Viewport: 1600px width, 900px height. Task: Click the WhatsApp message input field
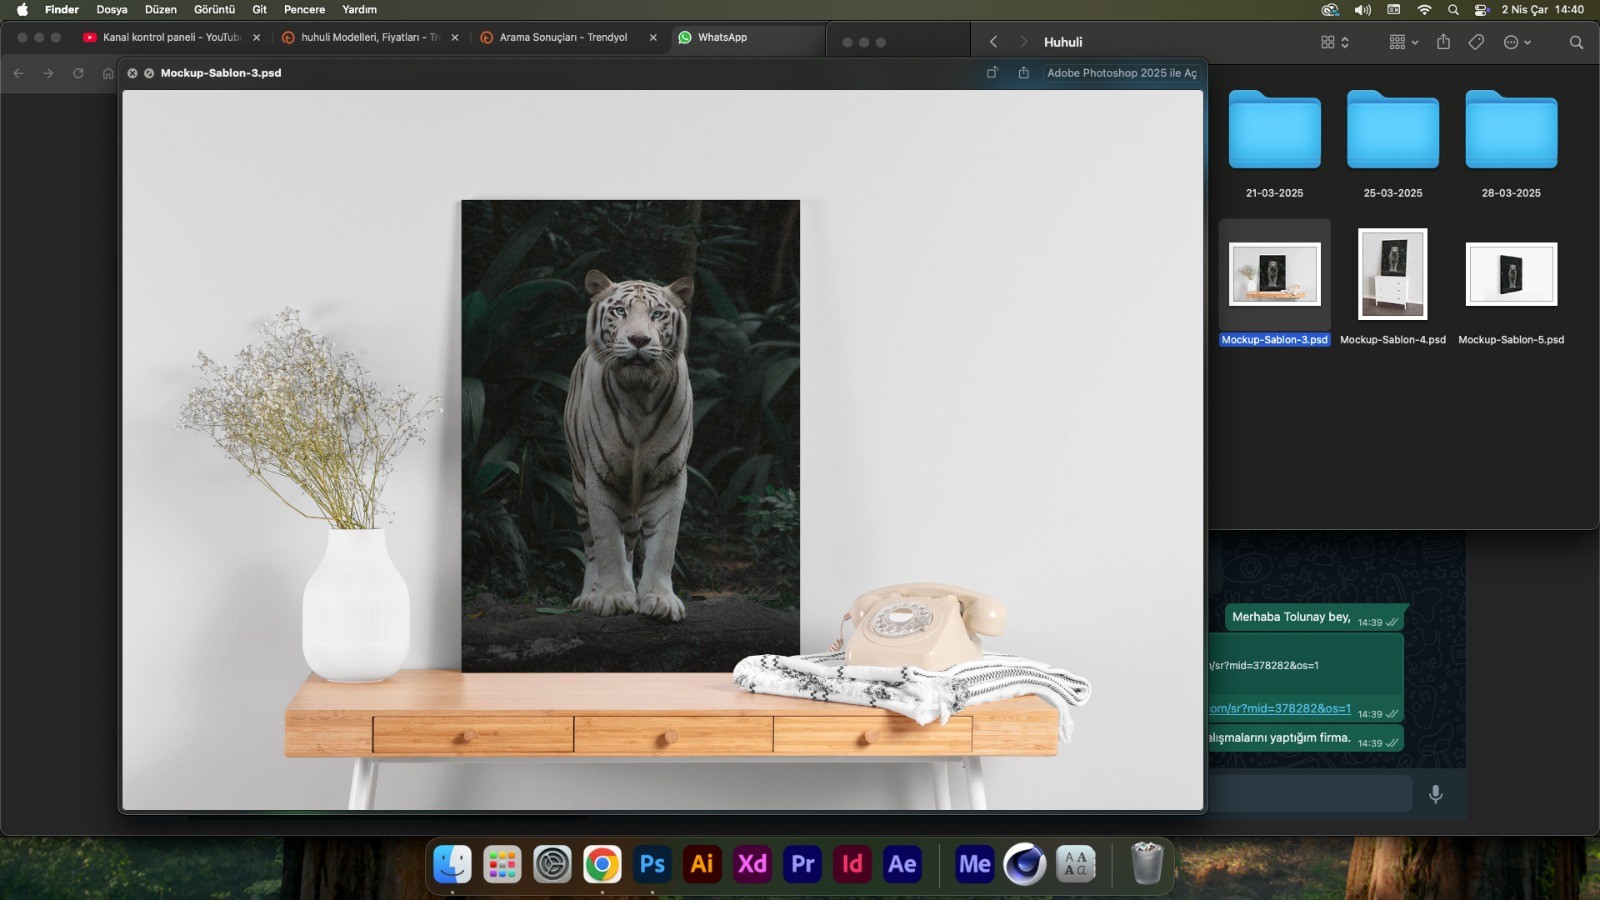pyautogui.click(x=1310, y=794)
